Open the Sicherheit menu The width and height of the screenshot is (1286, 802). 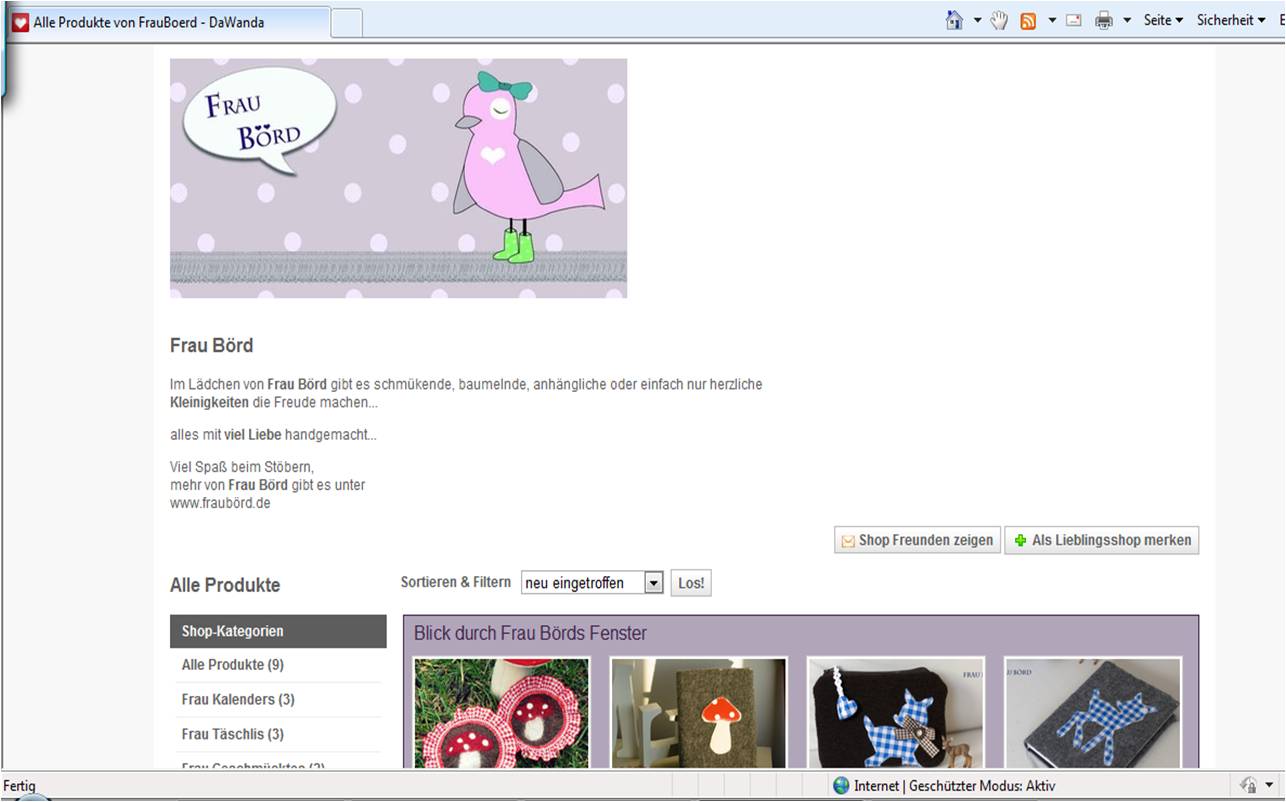1231,20
